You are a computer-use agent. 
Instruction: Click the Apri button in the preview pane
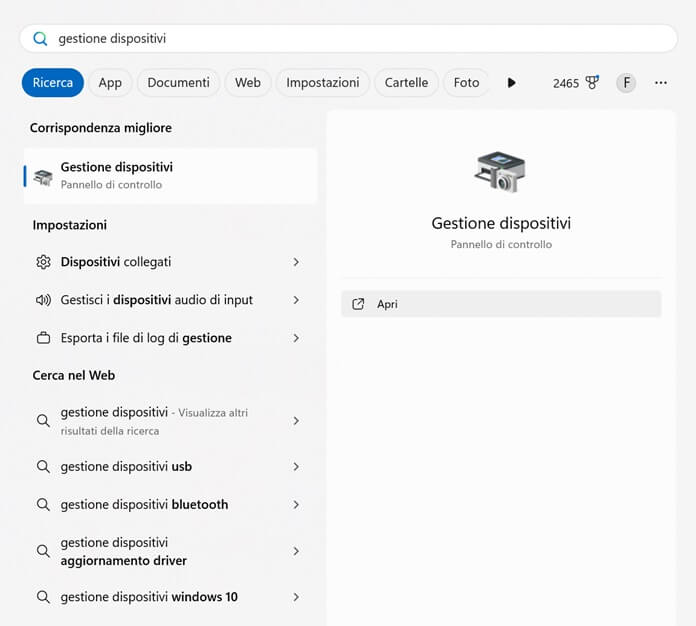point(501,304)
